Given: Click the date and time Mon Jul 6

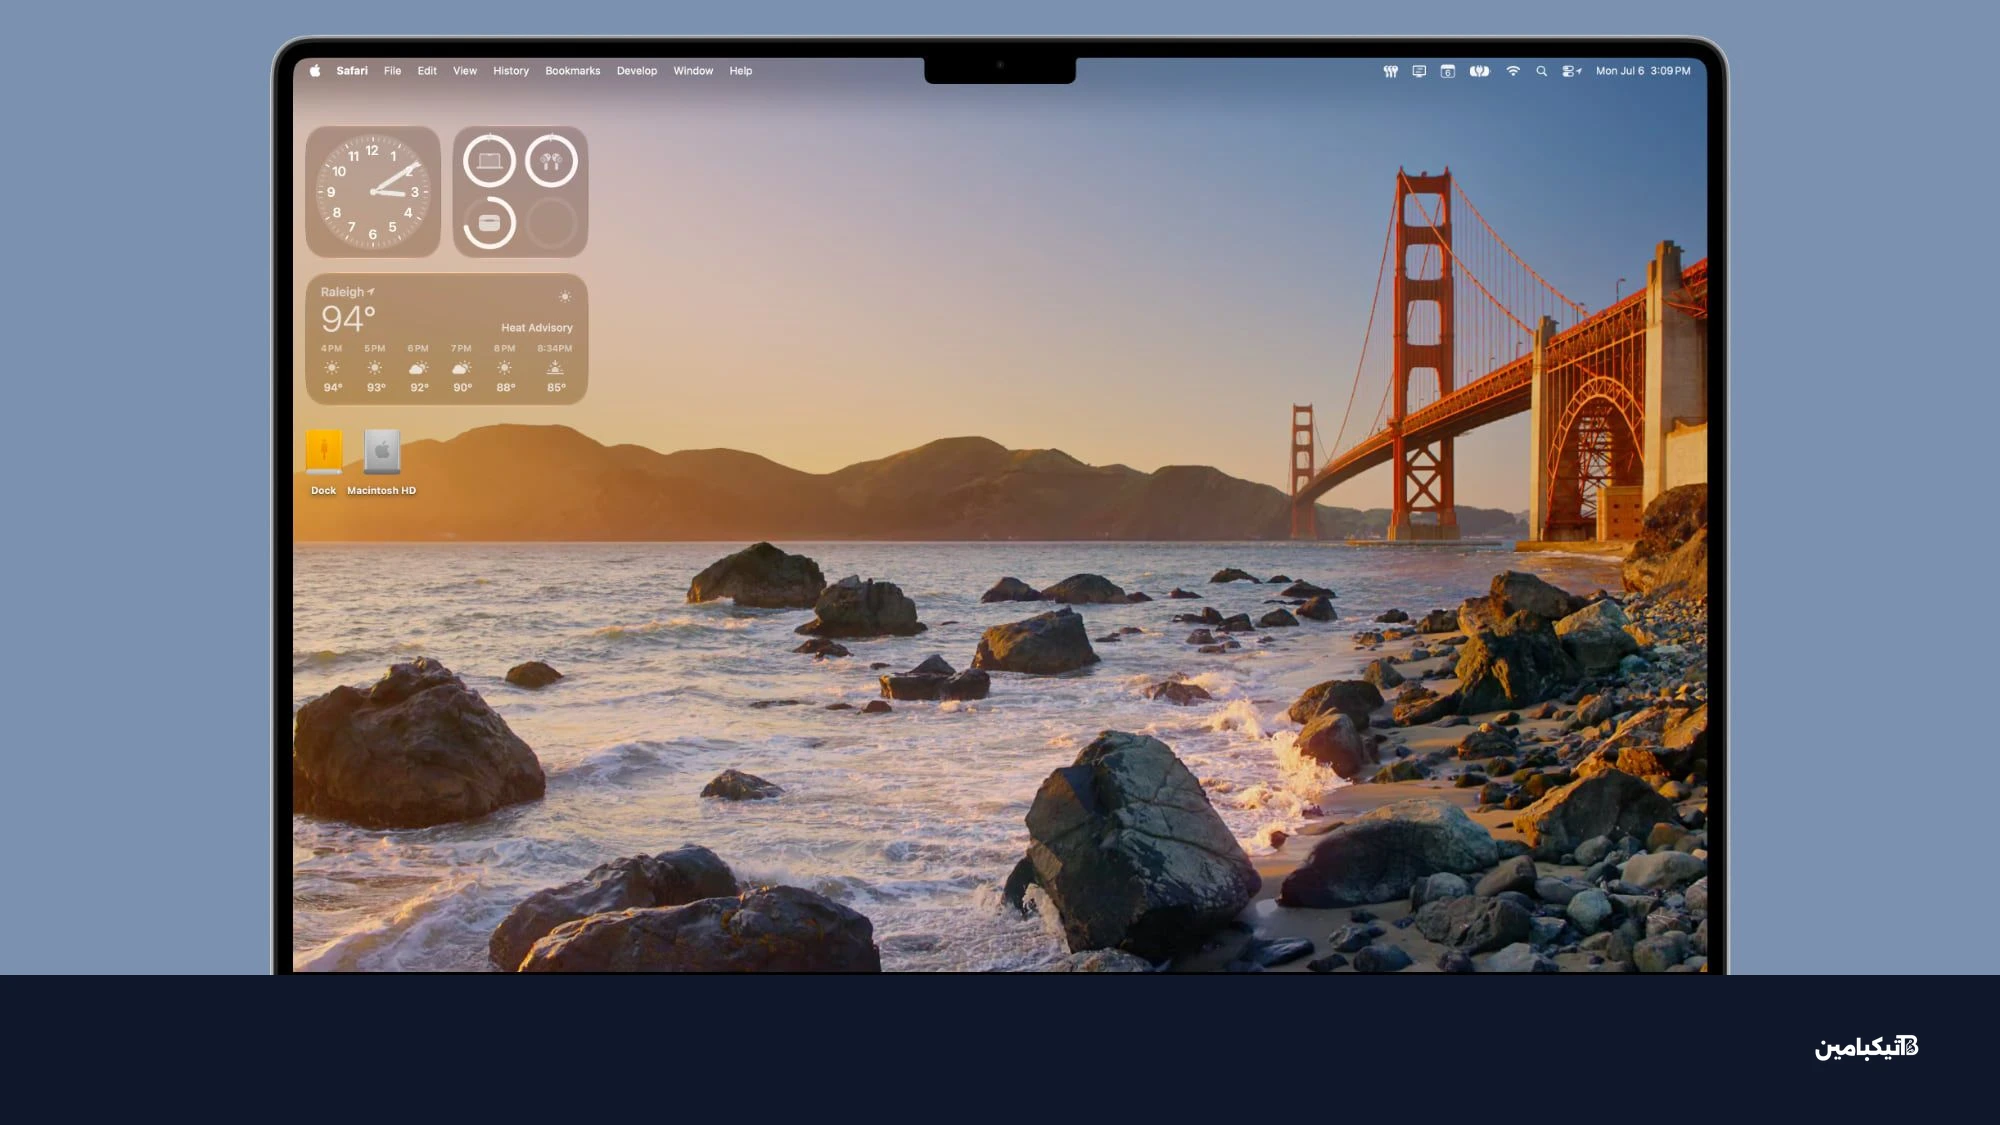Looking at the screenshot, I should coord(1643,71).
